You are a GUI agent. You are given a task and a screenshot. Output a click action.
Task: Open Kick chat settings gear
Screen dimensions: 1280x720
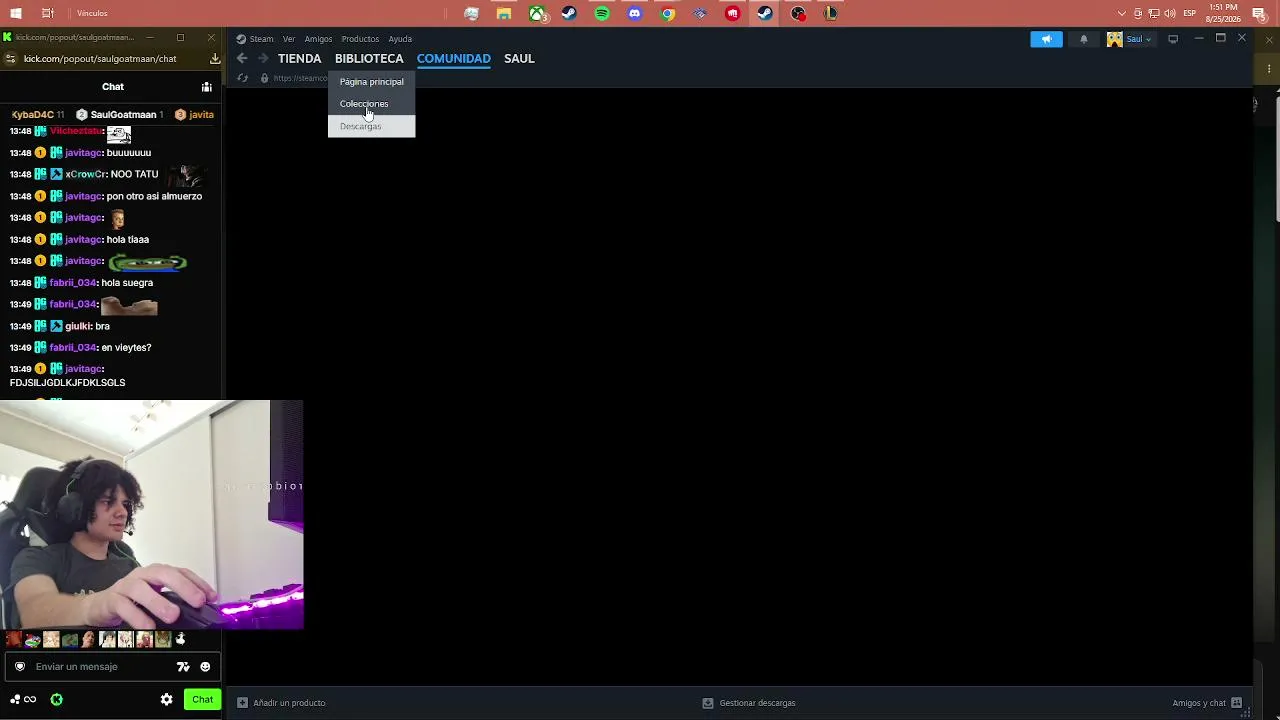coord(167,700)
